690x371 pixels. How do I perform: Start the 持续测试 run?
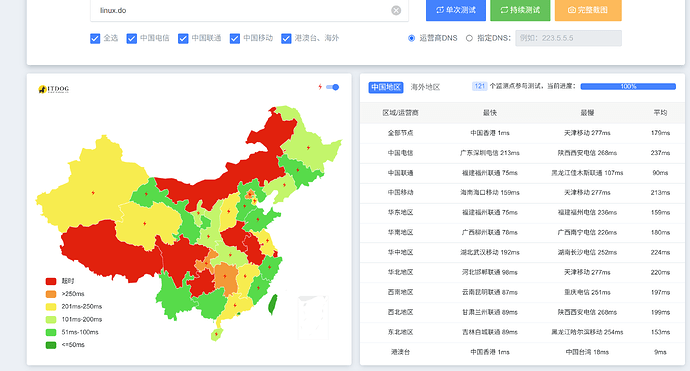[x=520, y=10]
